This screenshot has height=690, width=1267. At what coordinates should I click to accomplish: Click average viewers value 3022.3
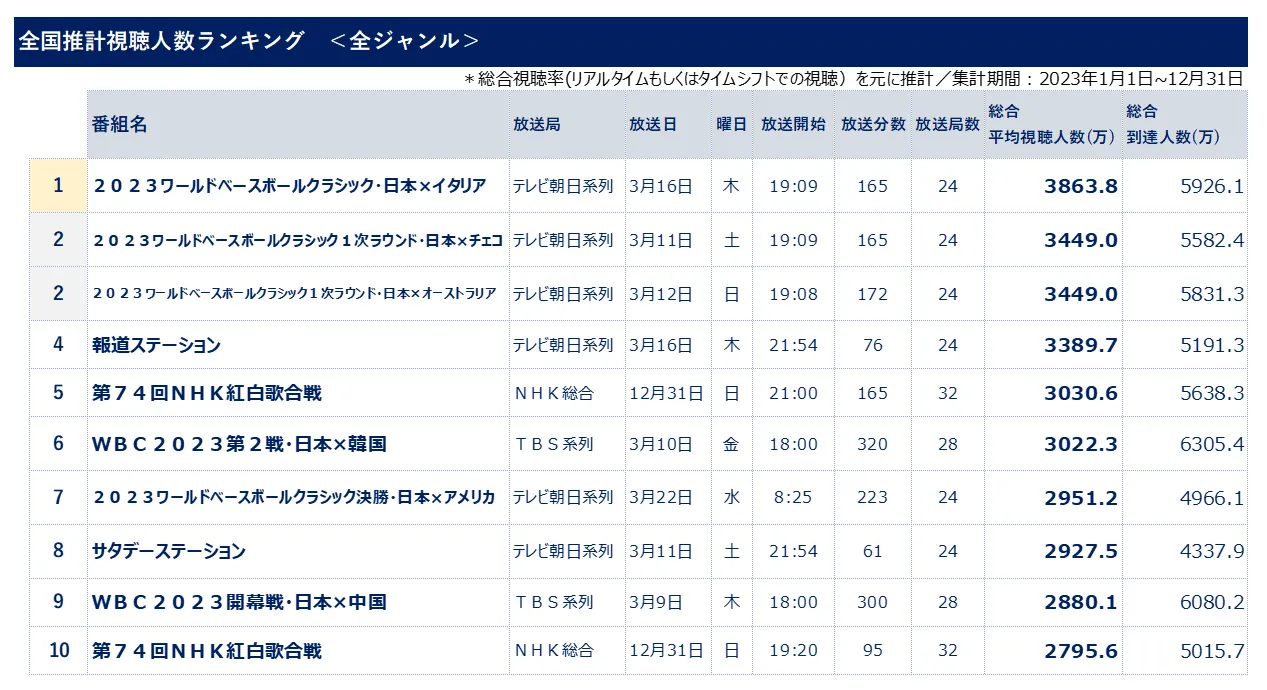click(1081, 444)
